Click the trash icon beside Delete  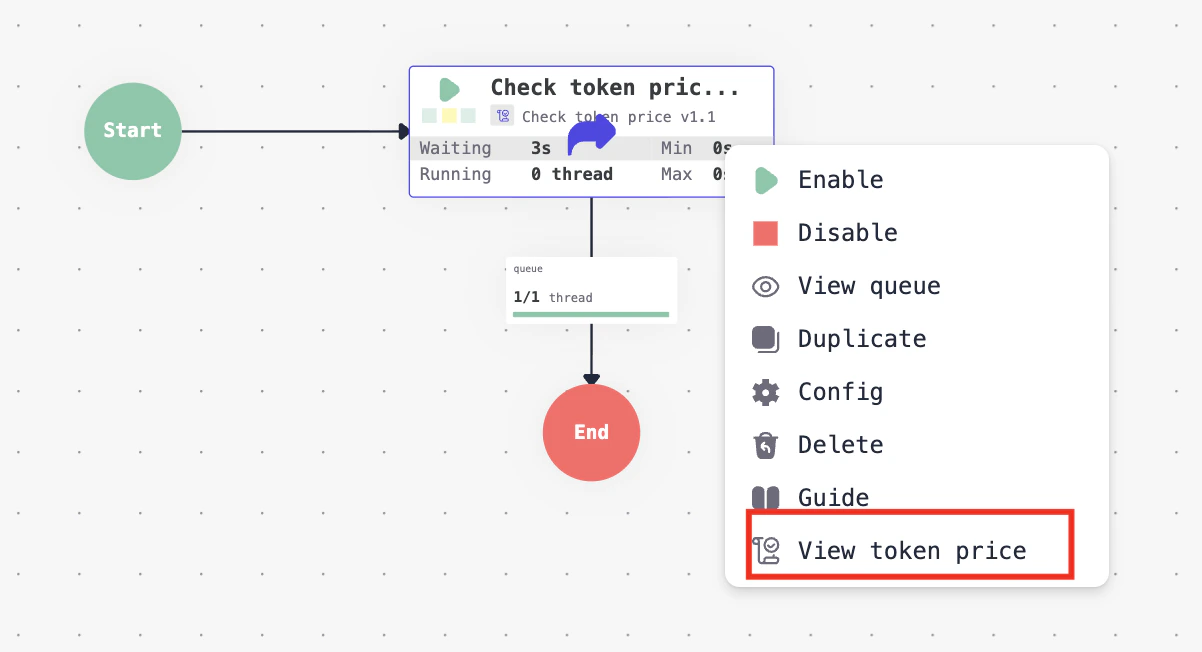click(765, 444)
